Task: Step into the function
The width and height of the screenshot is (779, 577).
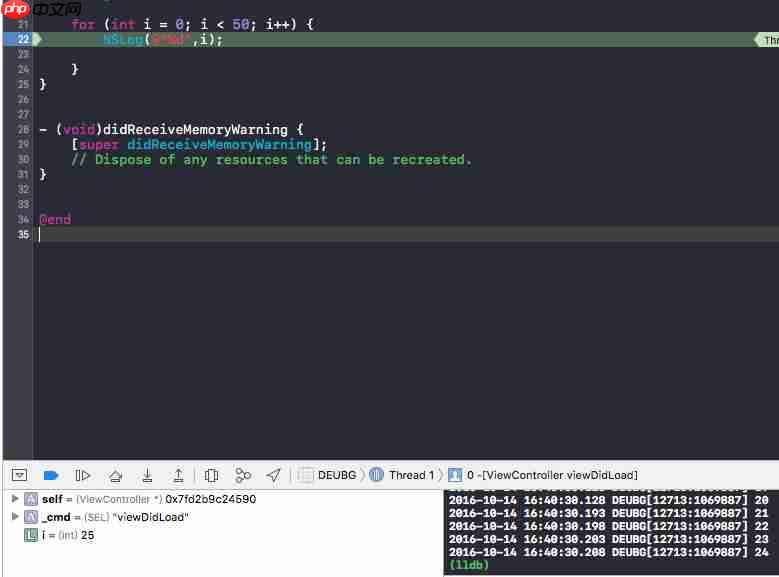Action: click(147, 476)
